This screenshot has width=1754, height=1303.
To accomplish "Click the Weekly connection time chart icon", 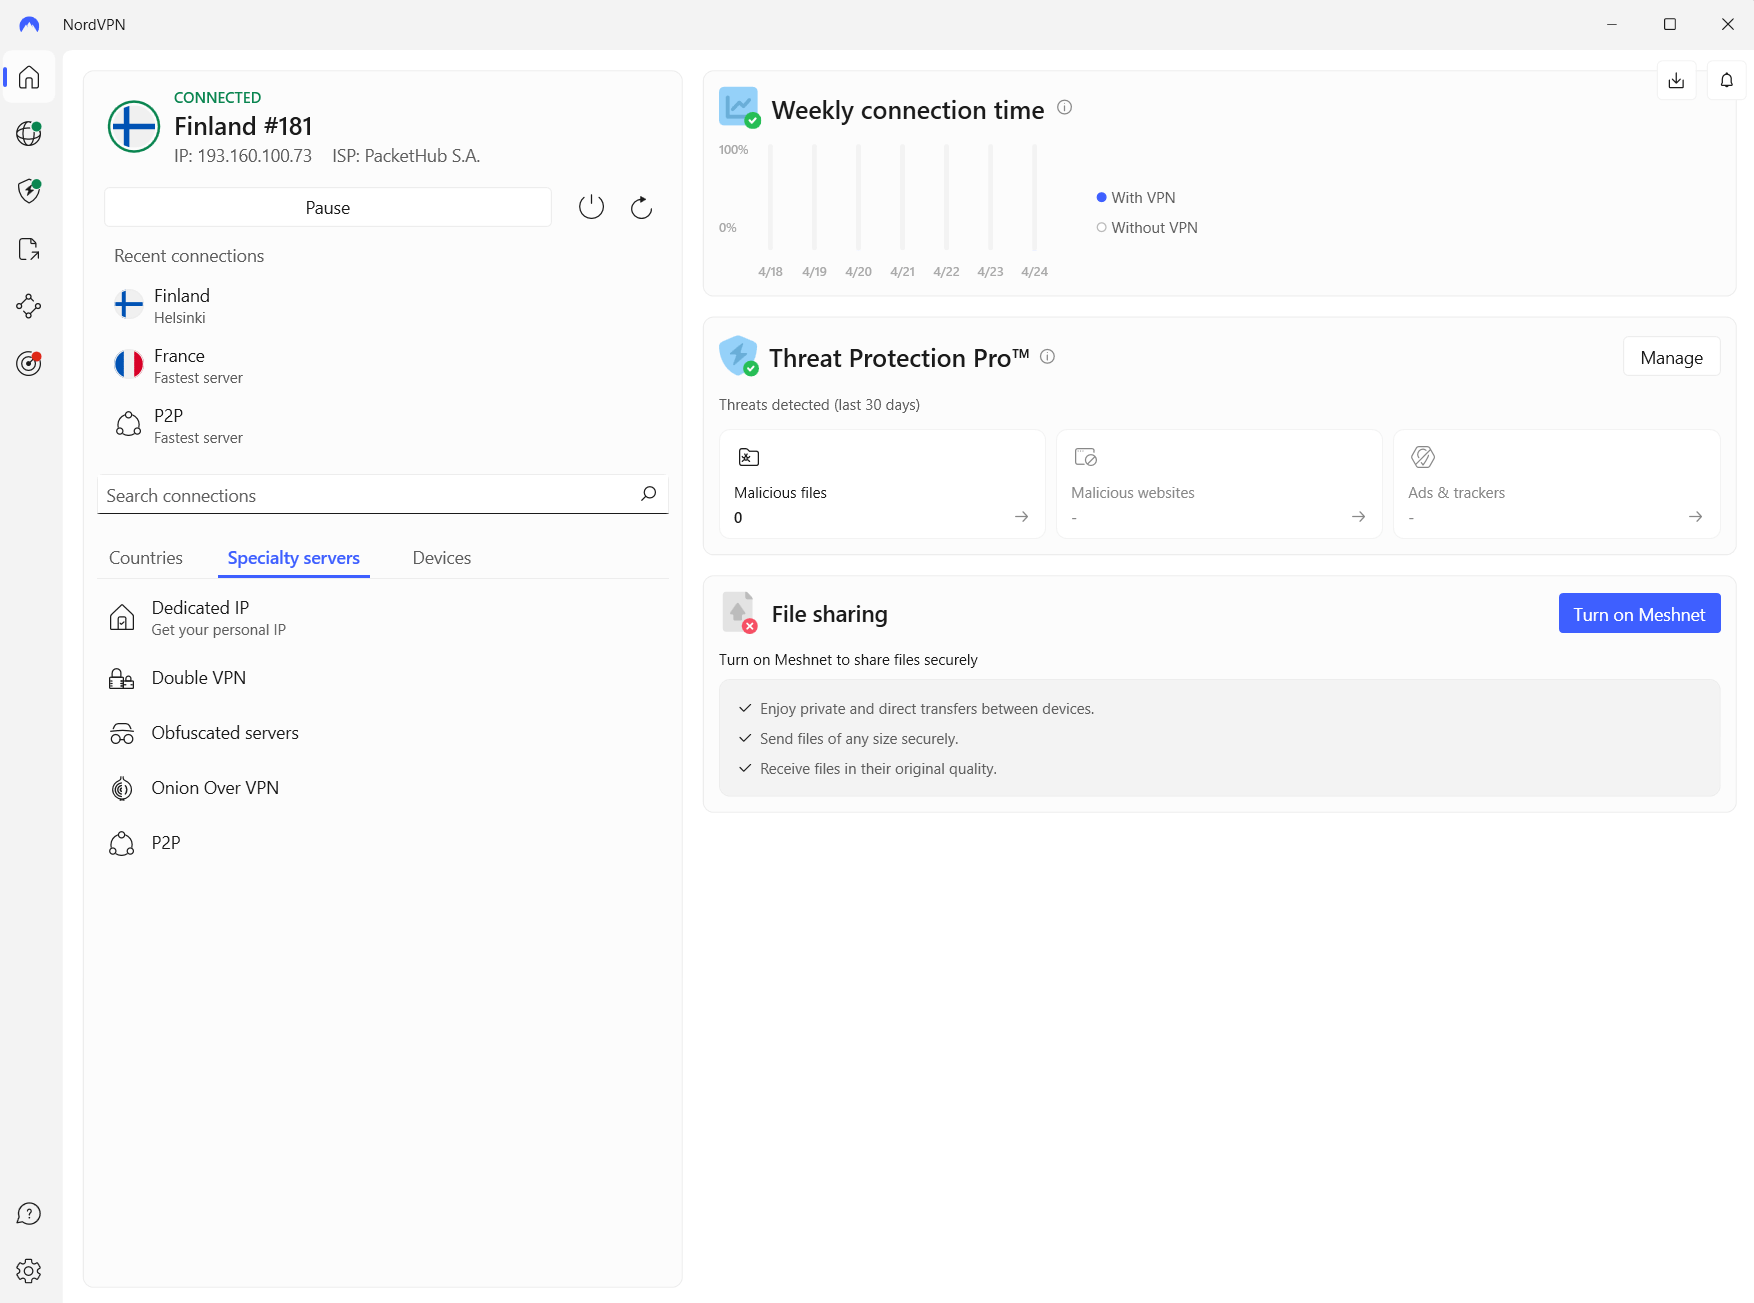I will (x=739, y=107).
